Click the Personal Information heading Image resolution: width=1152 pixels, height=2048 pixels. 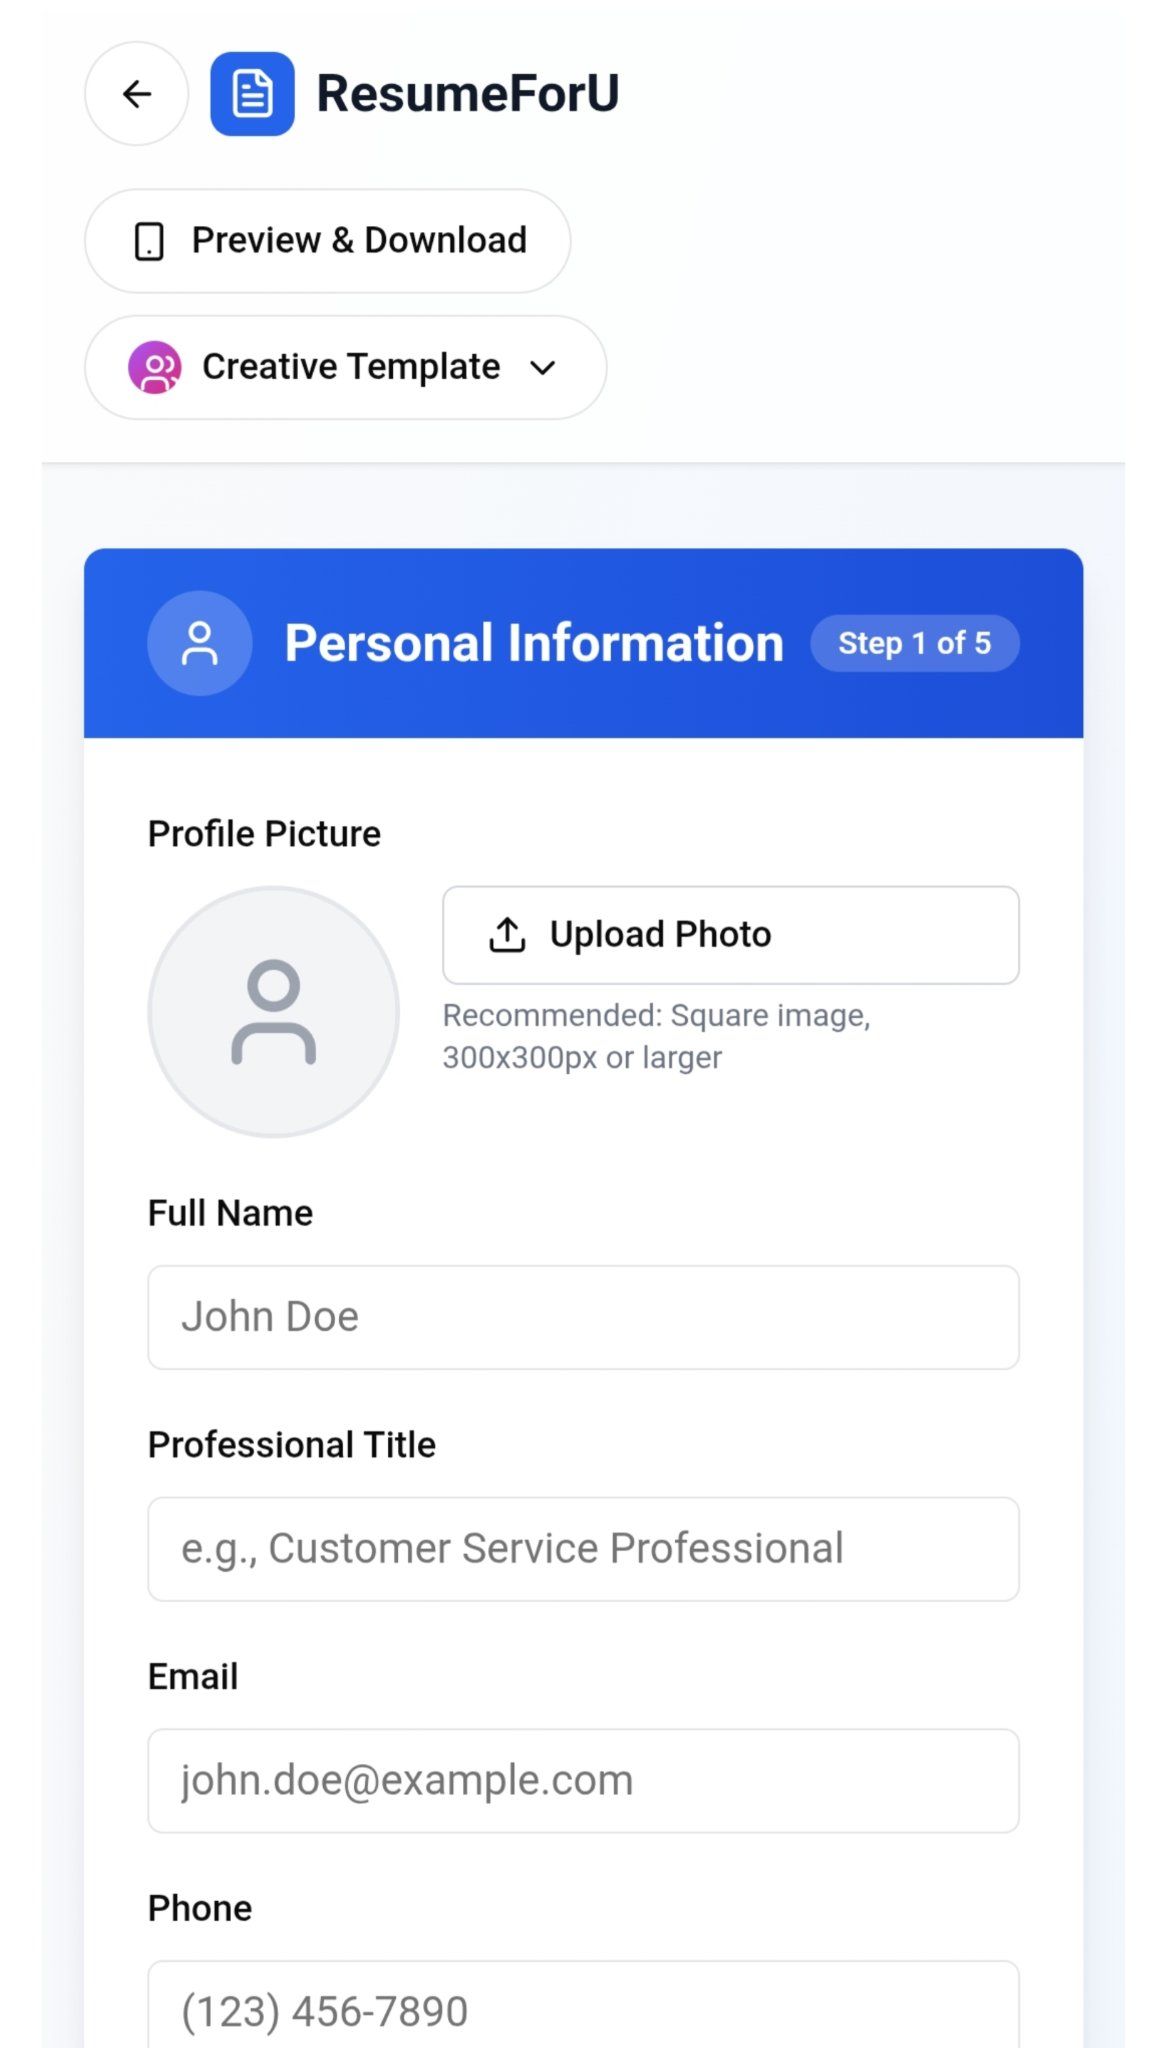coord(534,643)
